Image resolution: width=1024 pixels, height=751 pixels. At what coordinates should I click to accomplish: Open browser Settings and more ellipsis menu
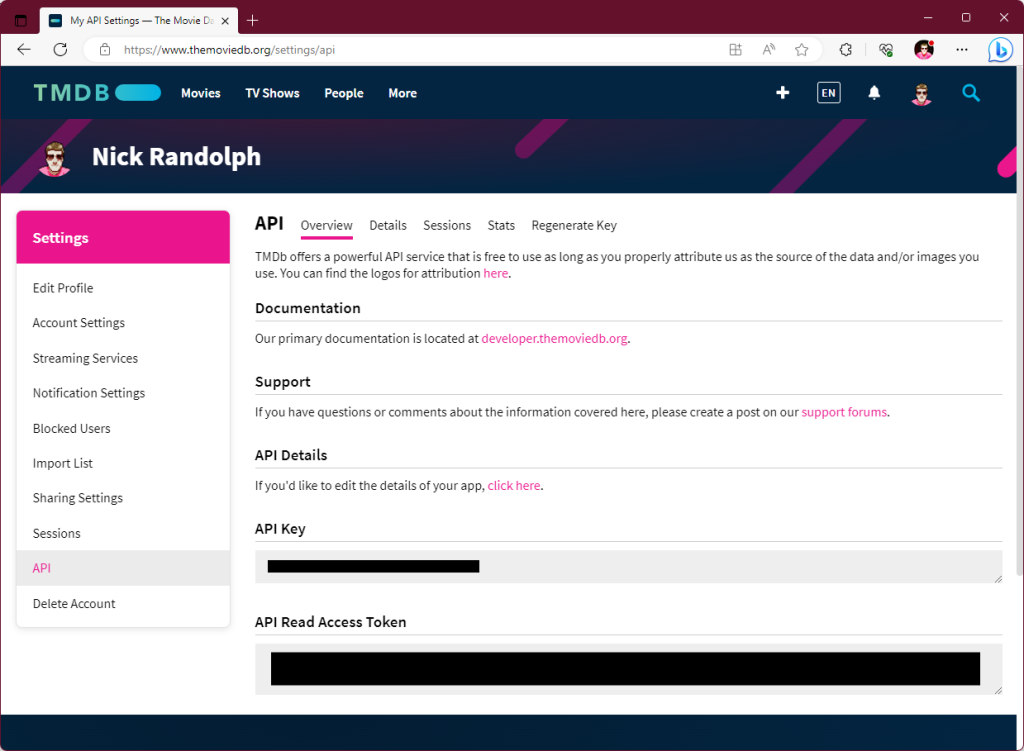962,49
